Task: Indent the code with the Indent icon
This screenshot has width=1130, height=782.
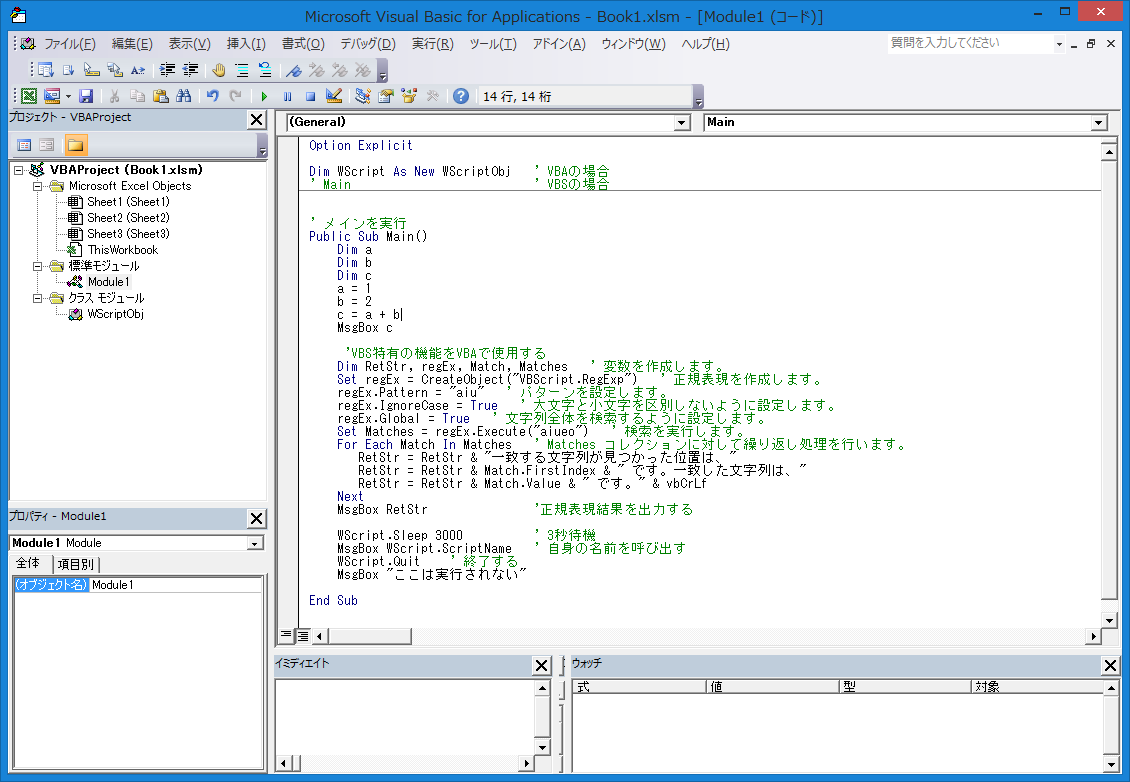Action: pyautogui.click(x=166, y=70)
